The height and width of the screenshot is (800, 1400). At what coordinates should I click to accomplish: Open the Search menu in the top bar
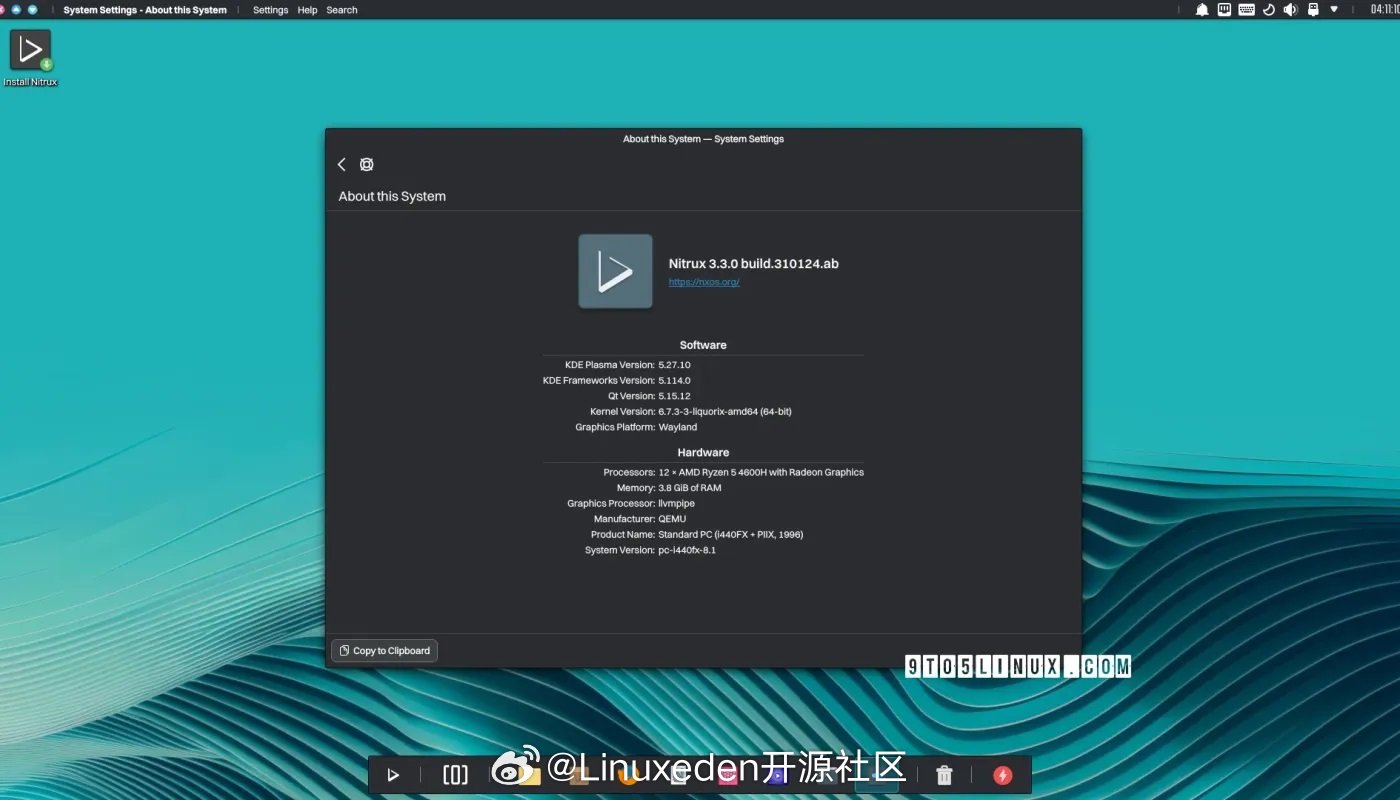tap(342, 10)
